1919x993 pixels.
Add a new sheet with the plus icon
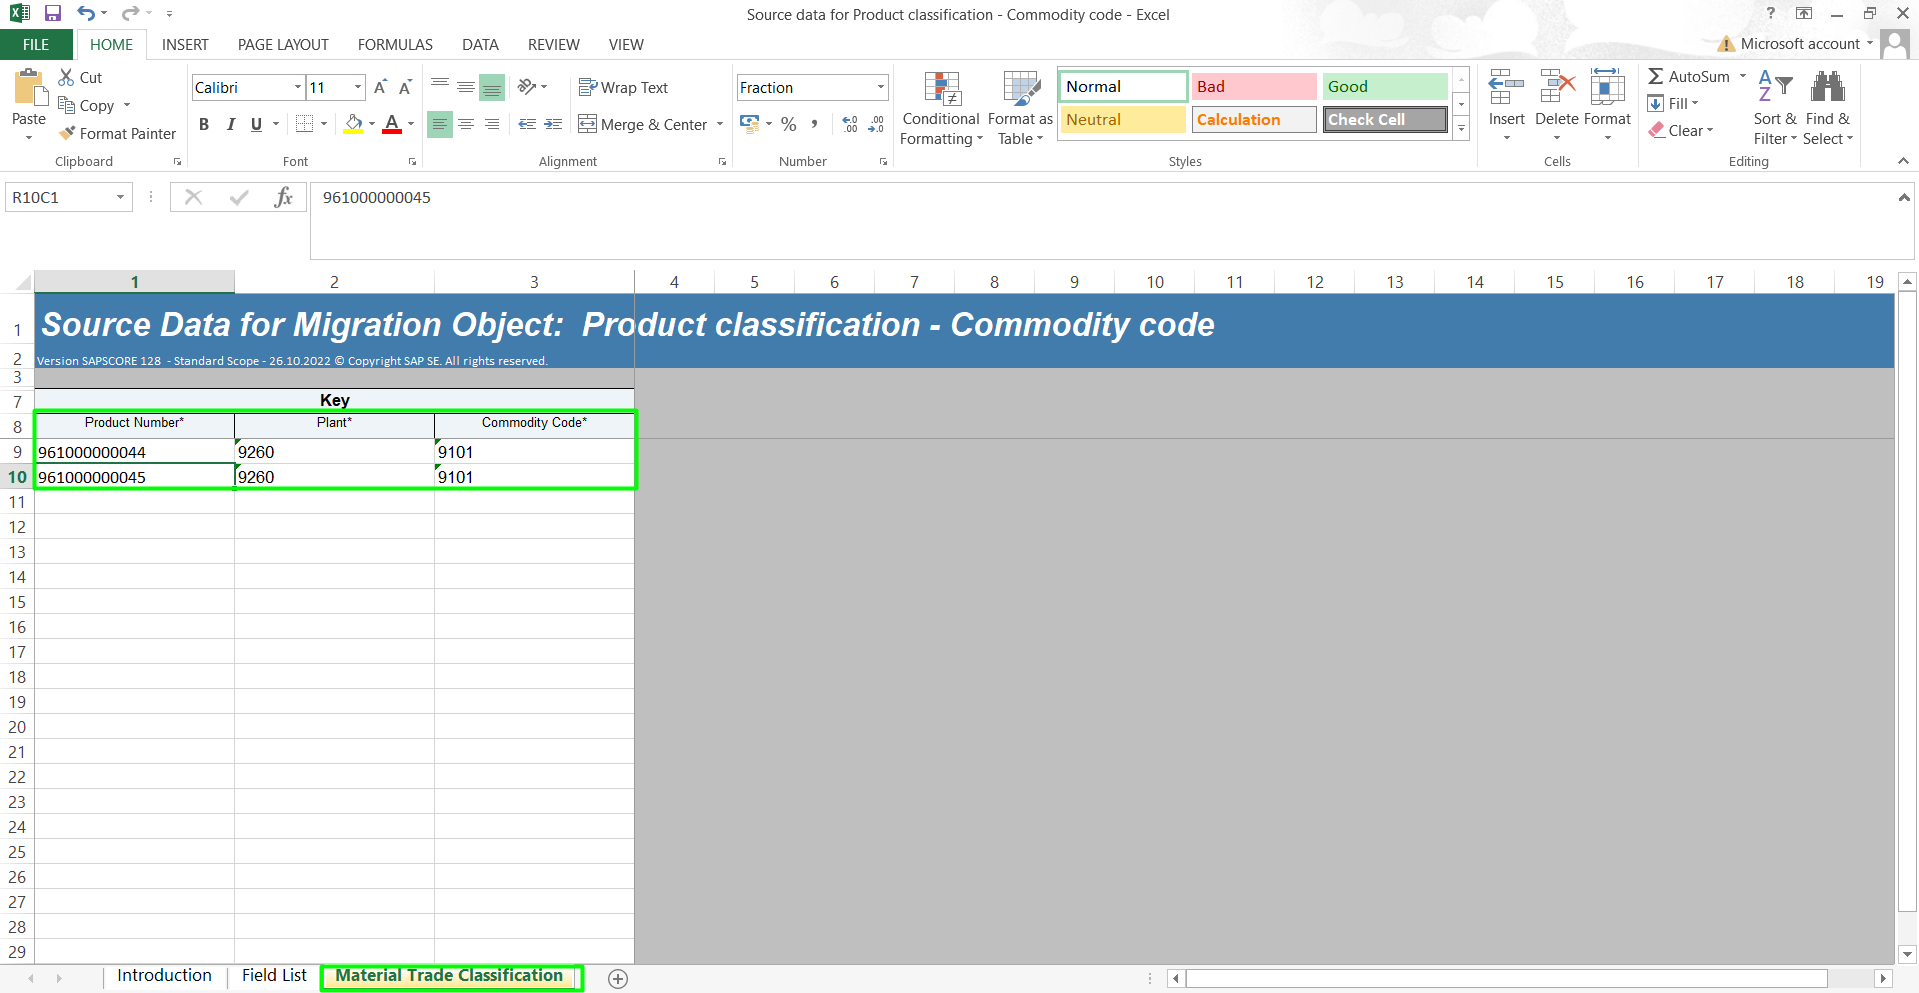coord(618,979)
